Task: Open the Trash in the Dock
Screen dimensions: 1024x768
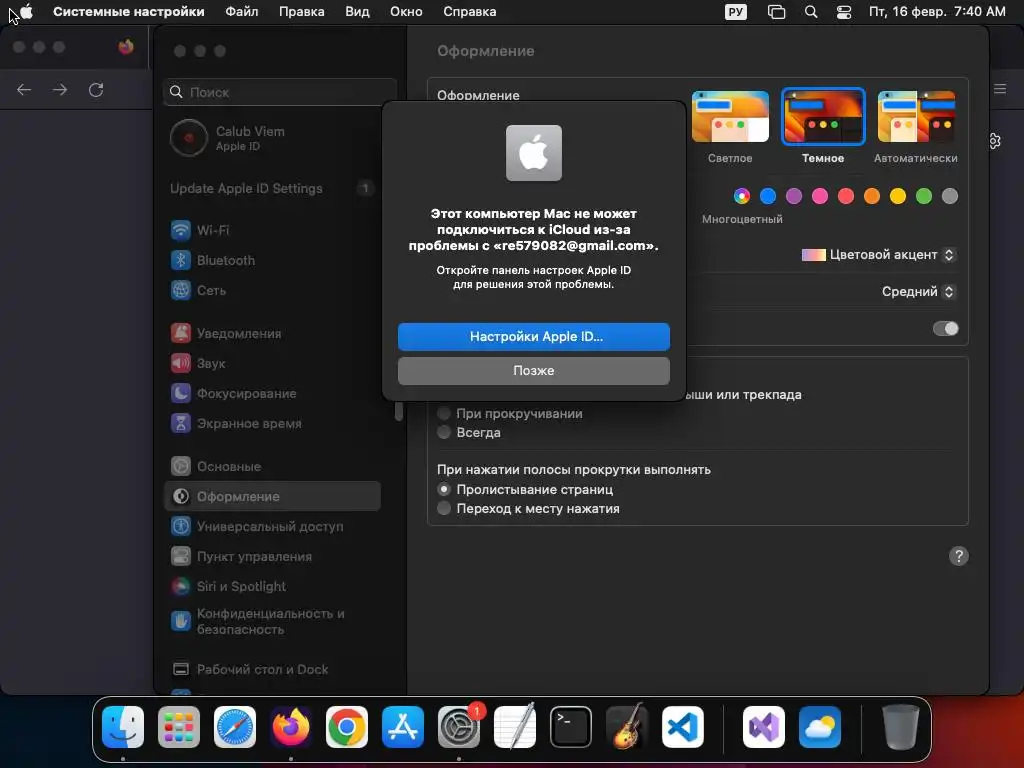Action: coord(901,727)
